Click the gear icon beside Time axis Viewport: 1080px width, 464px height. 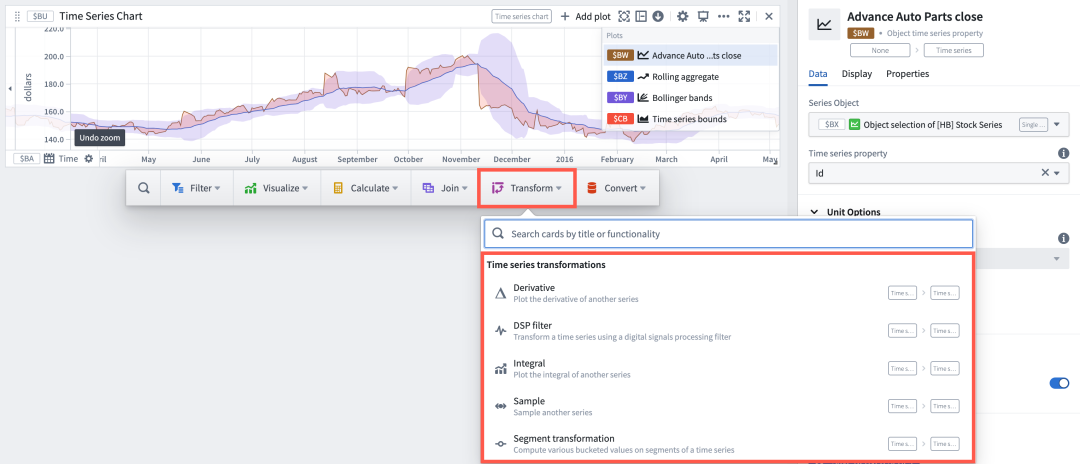coord(88,159)
